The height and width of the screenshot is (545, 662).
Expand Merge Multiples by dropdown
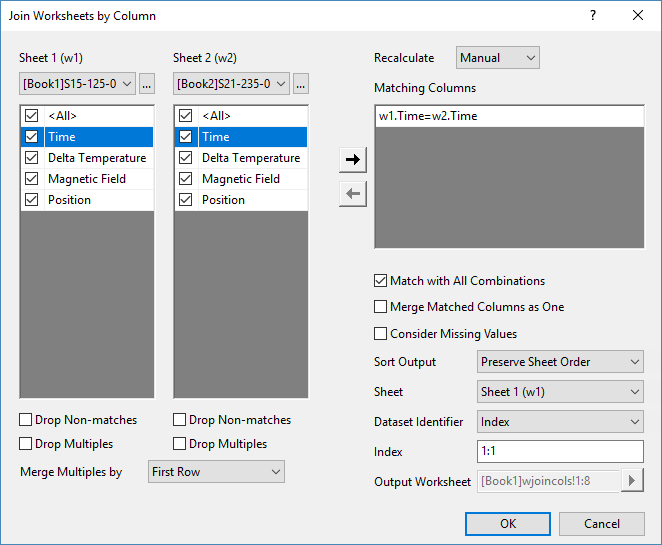coord(216,471)
